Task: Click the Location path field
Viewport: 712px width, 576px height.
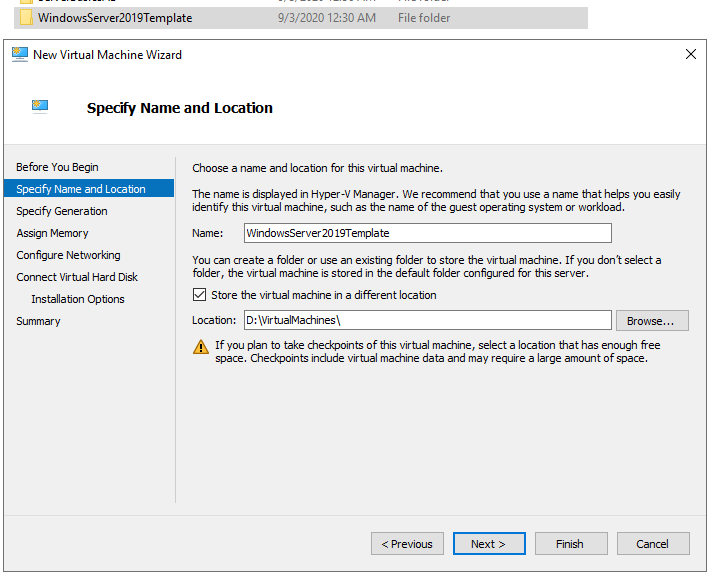Action: click(428, 320)
